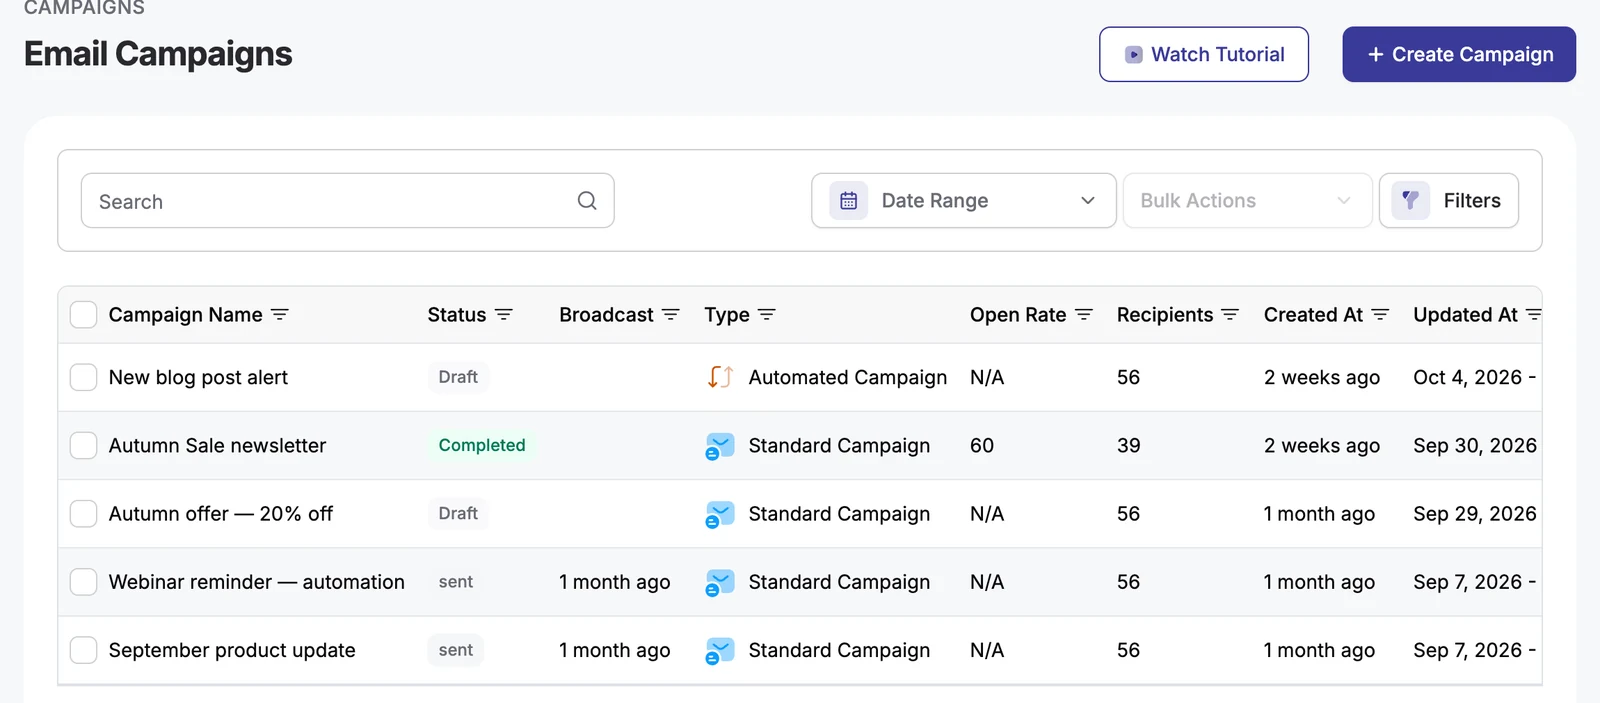
Task: Click the Open Rate column sort icon
Action: [1084, 315]
